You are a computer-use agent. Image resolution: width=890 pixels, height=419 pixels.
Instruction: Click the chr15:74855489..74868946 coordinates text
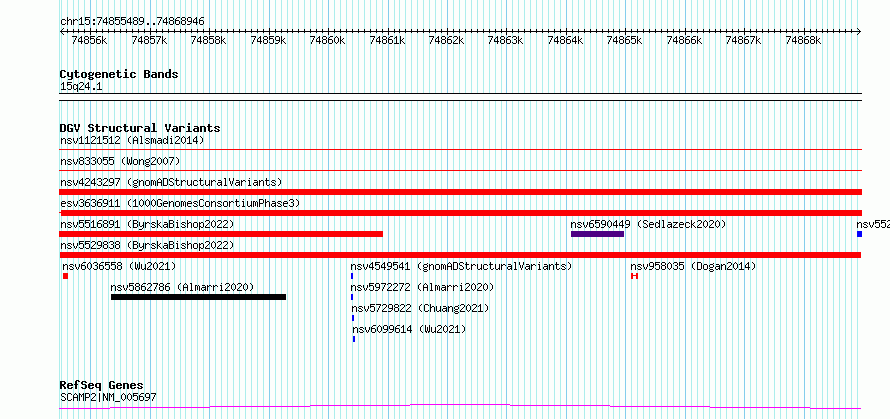pos(132,22)
